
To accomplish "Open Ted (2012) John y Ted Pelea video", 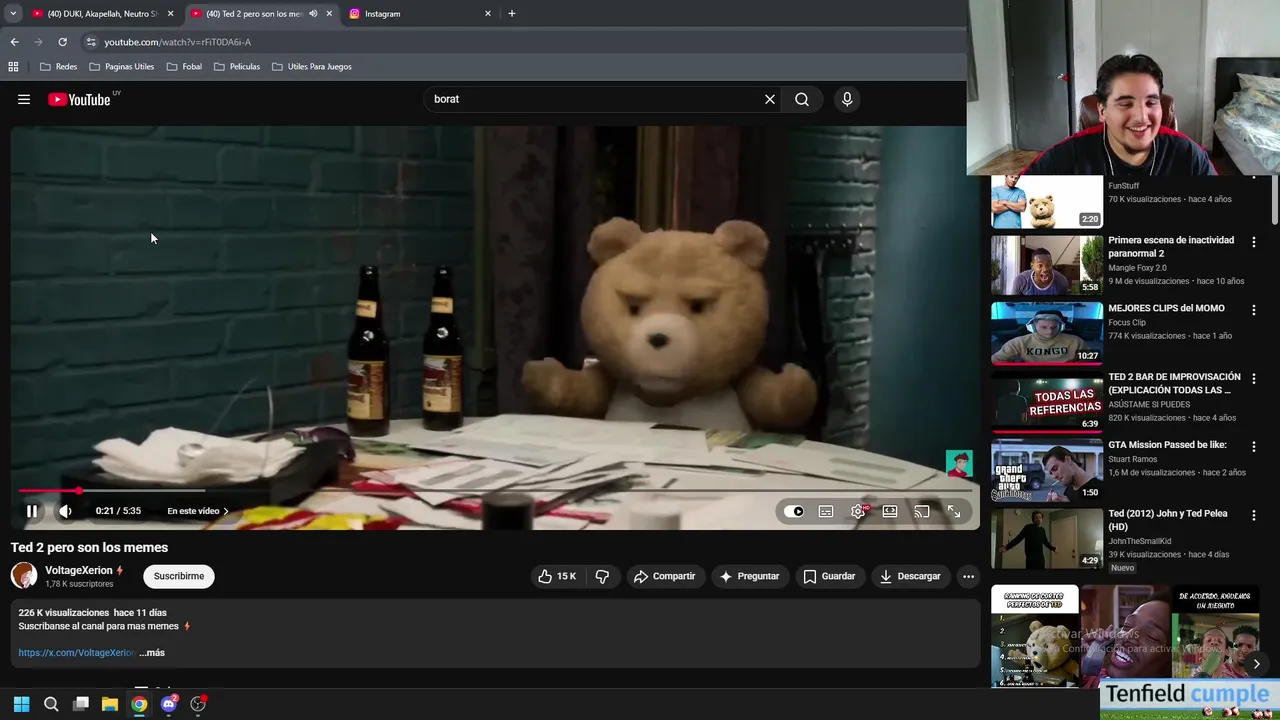I will (x=1168, y=520).
